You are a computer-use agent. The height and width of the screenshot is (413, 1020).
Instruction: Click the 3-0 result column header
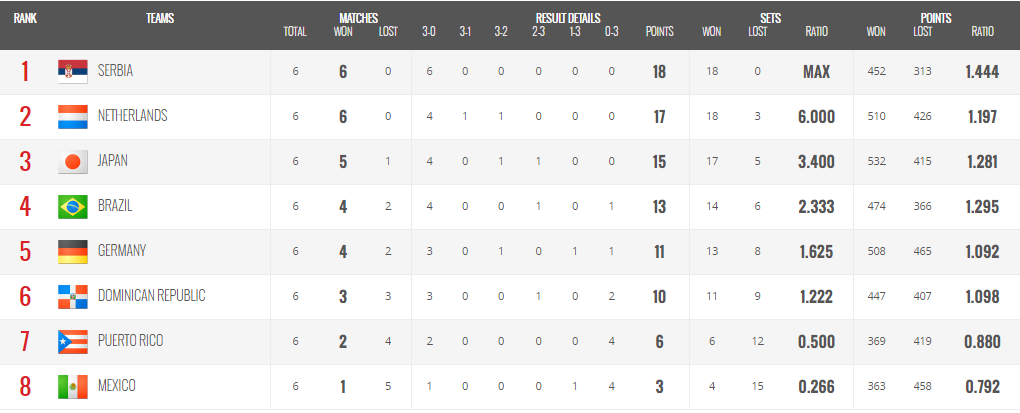coord(428,31)
